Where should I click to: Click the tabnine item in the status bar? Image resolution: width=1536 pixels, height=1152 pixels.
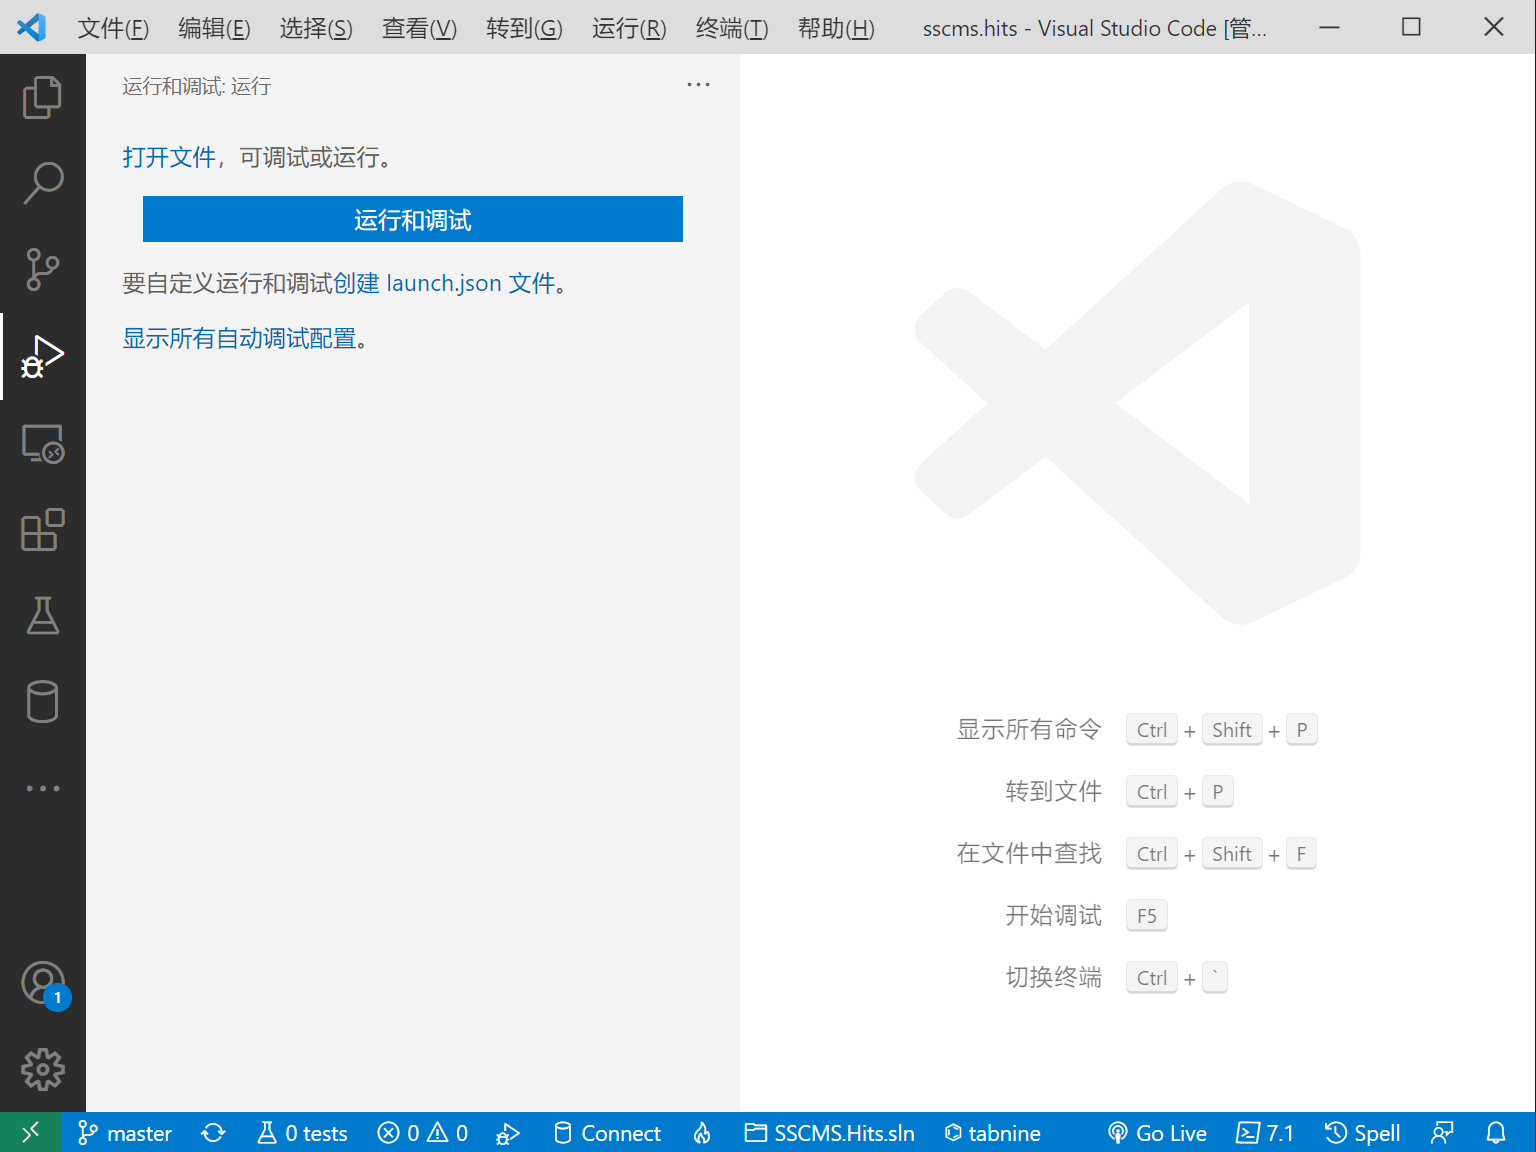pos(992,1132)
